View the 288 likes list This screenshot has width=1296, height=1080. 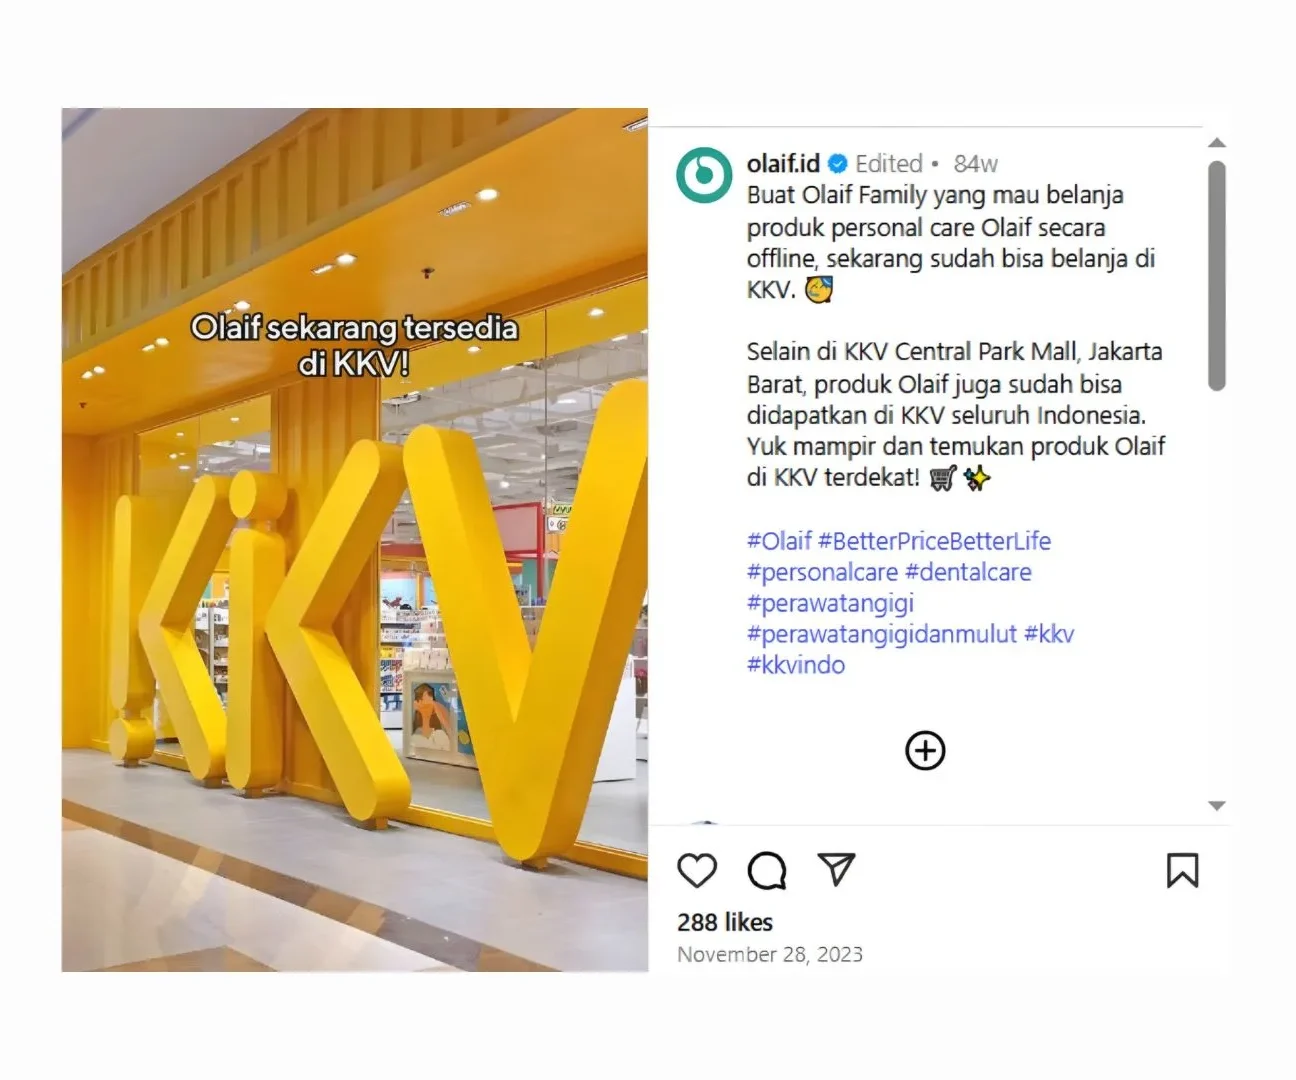click(x=725, y=922)
